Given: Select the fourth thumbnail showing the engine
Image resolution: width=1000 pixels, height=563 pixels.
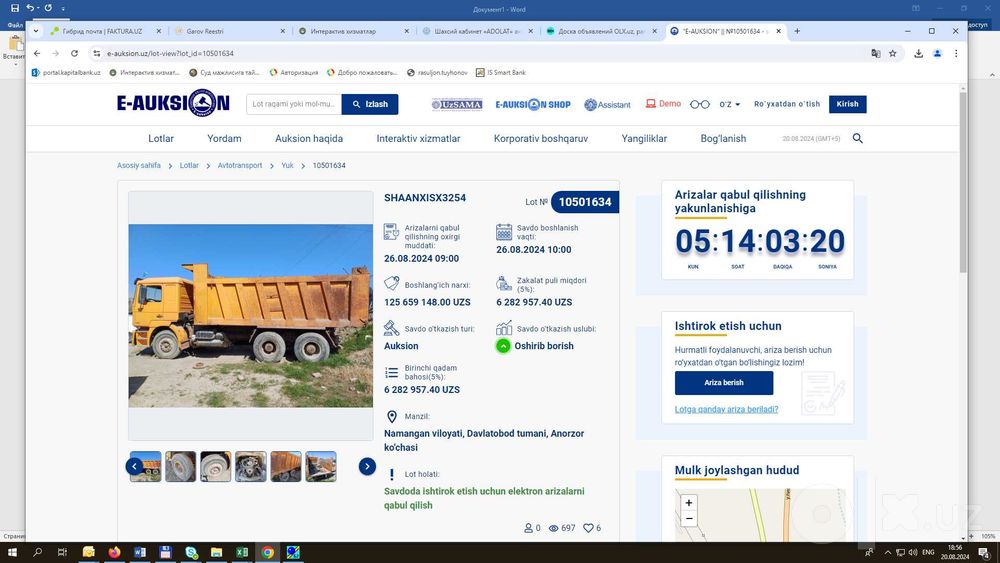Looking at the screenshot, I should click(x=251, y=467).
